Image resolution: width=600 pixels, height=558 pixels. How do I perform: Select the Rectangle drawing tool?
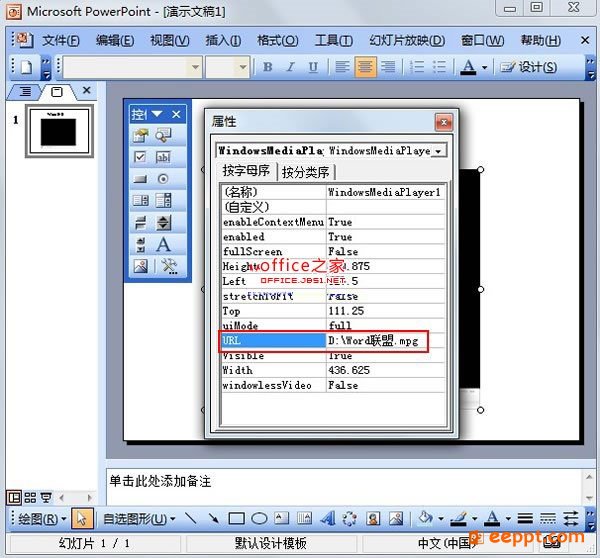(x=236, y=519)
